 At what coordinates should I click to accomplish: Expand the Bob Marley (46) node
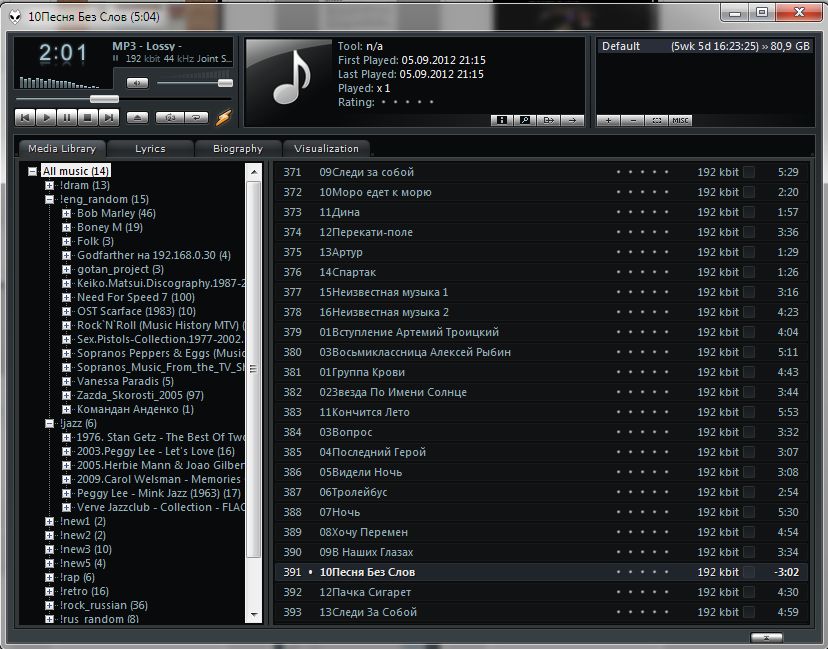(66, 213)
